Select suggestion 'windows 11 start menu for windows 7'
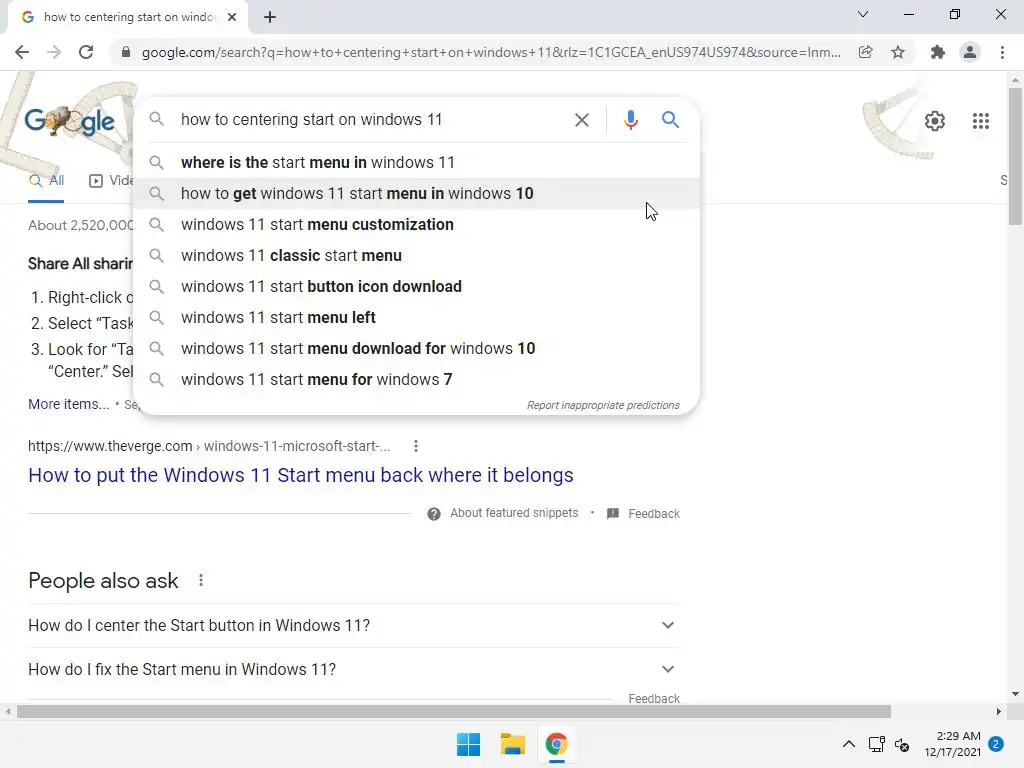This screenshot has height=768, width=1024. [x=416, y=379]
